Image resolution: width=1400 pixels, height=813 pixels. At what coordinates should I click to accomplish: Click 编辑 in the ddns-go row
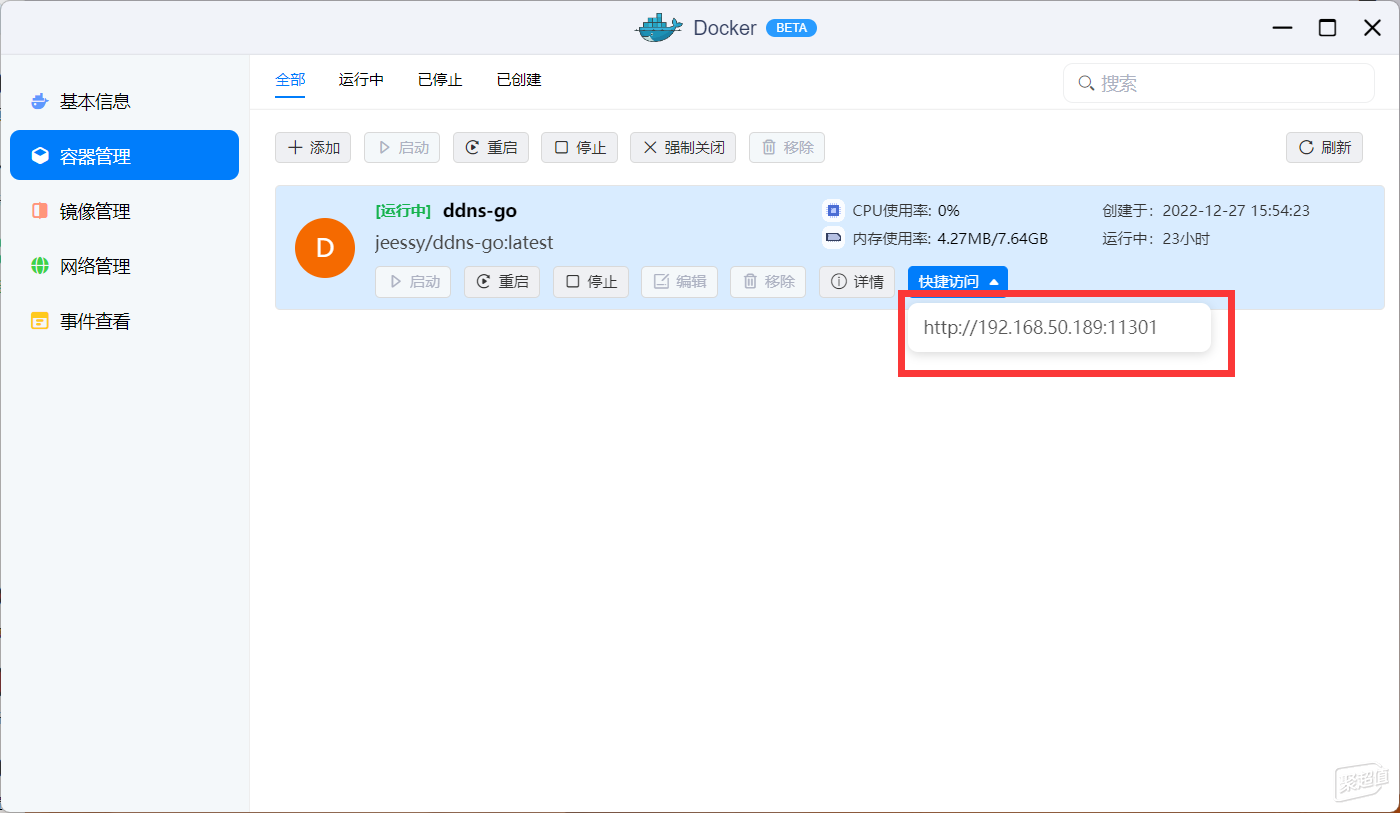click(x=680, y=282)
